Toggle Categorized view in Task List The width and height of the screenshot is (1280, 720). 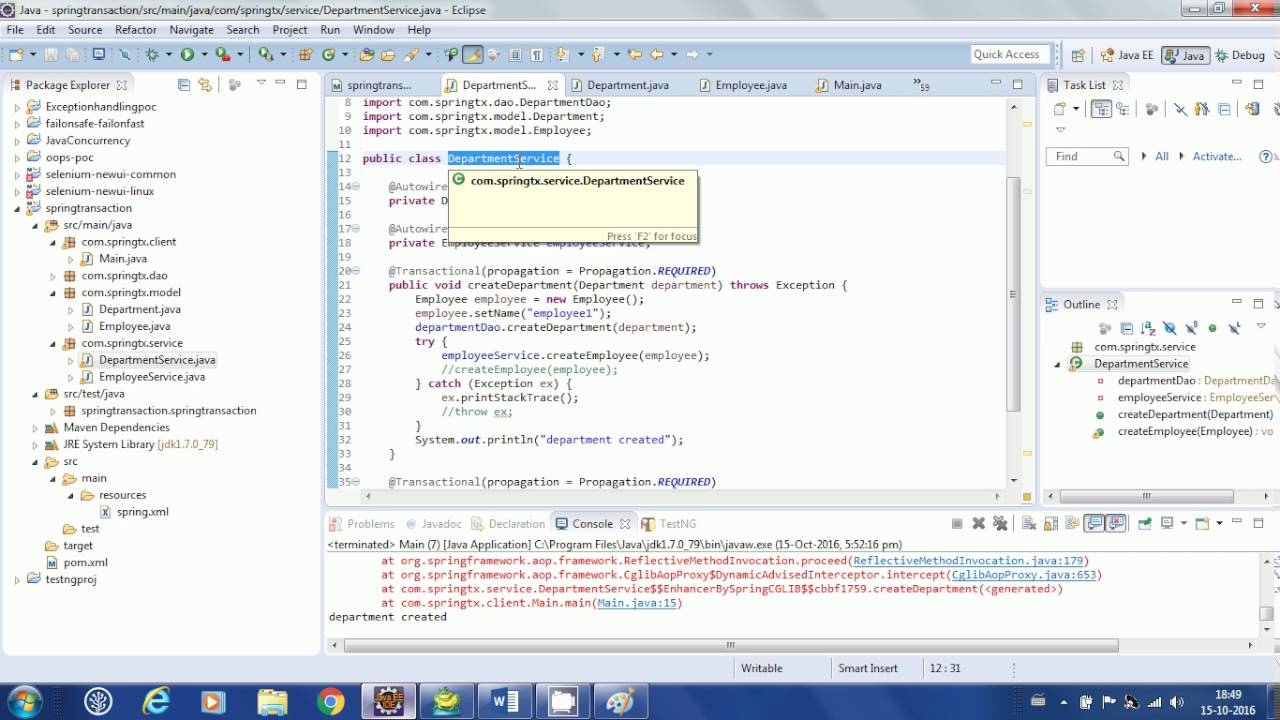click(x=1101, y=109)
